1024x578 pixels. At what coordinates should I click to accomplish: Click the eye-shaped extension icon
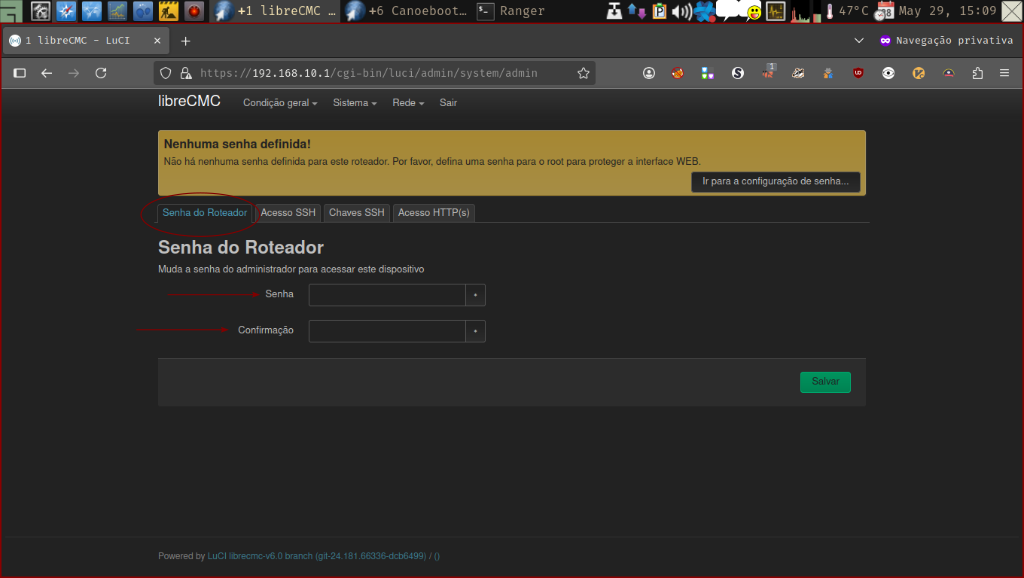tap(888, 73)
